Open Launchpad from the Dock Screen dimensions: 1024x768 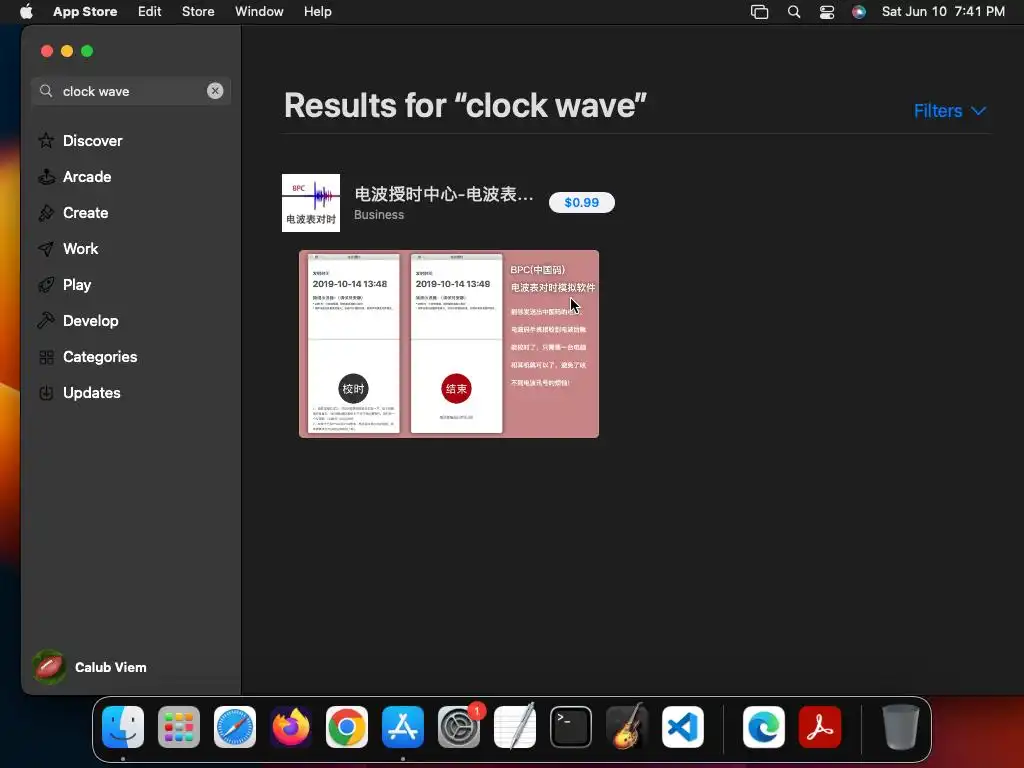(179, 727)
